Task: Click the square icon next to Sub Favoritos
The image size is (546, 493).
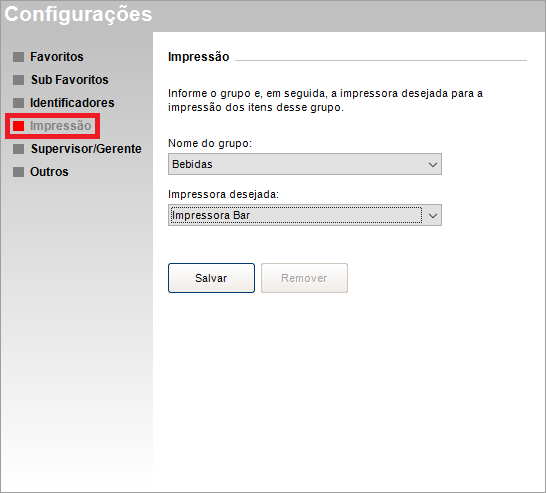Action: coord(18,80)
